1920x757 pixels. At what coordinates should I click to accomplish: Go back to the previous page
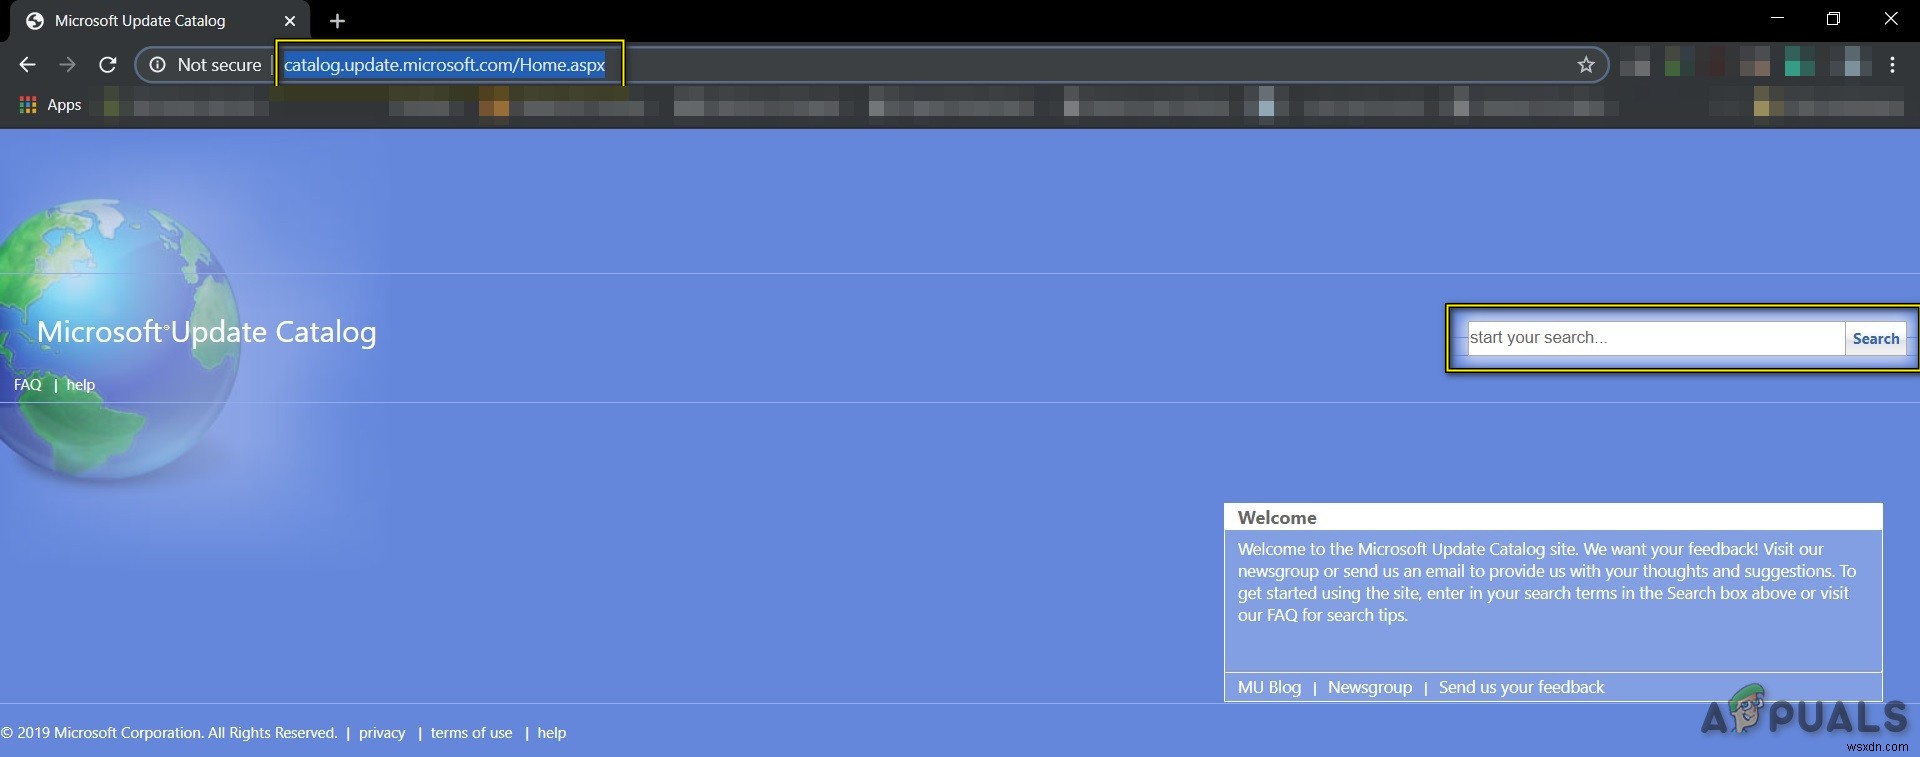pos(27,65)
